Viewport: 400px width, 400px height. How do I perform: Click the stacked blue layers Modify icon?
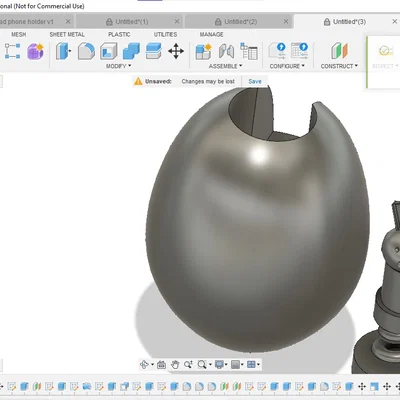(x=154, y=51)
